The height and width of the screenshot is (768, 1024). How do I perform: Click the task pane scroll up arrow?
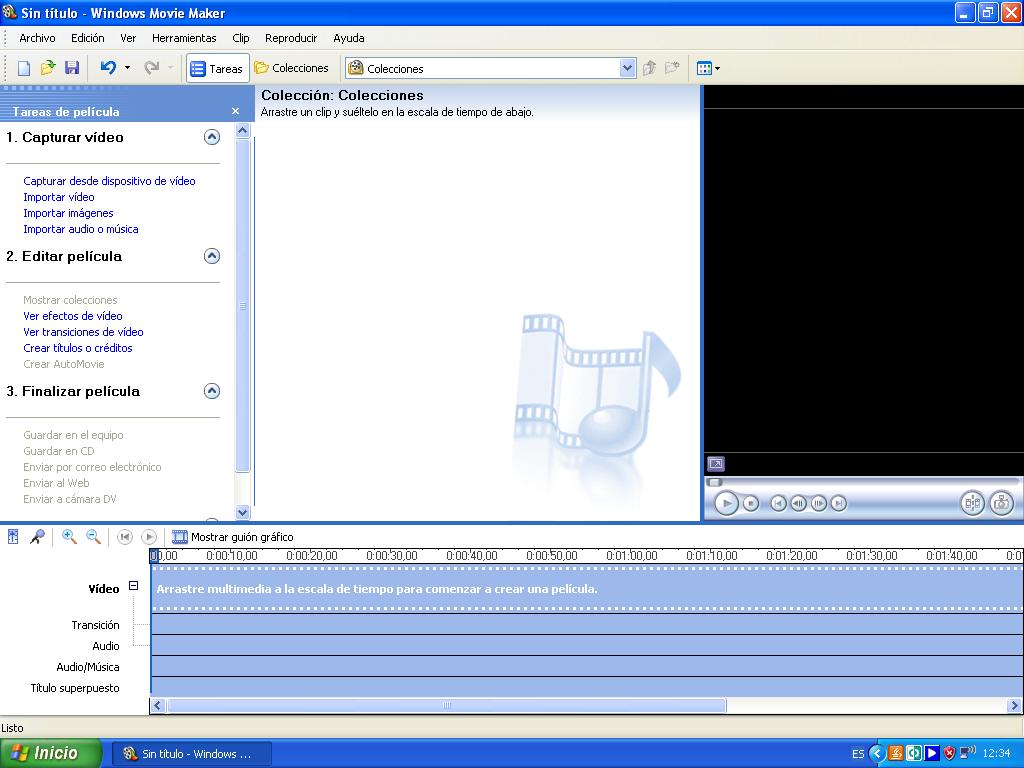(242, 131)
